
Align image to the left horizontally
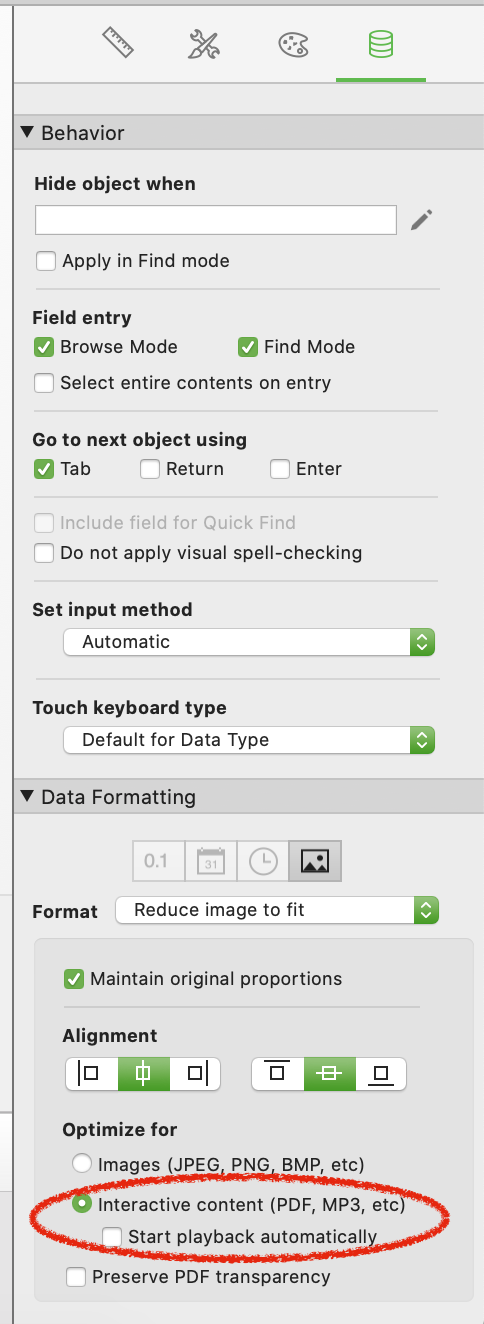point(90,1074)
